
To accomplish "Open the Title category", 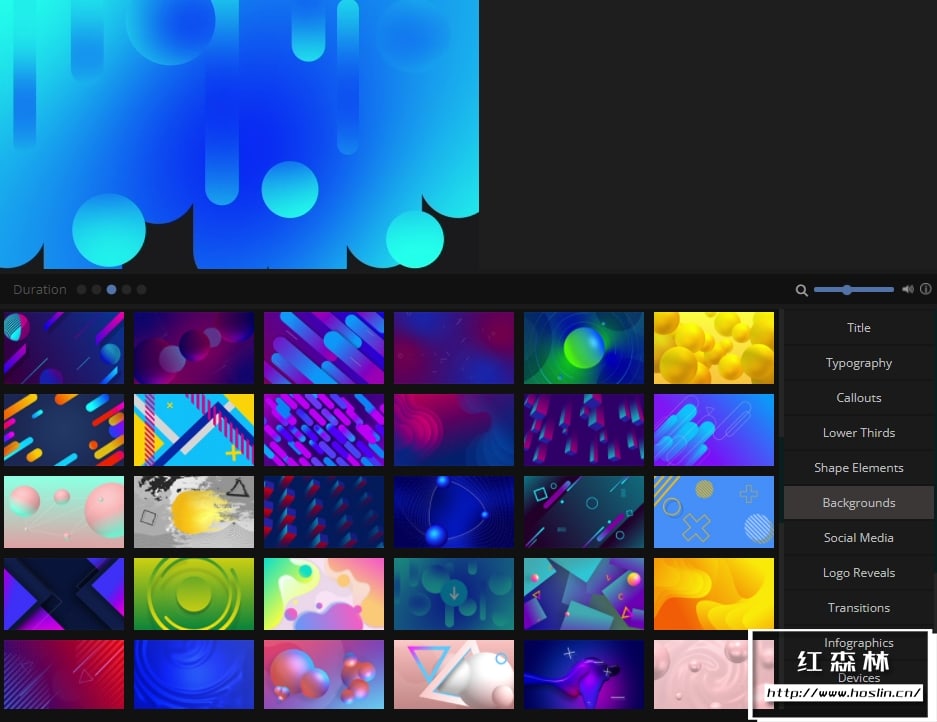I will [858, 328].
